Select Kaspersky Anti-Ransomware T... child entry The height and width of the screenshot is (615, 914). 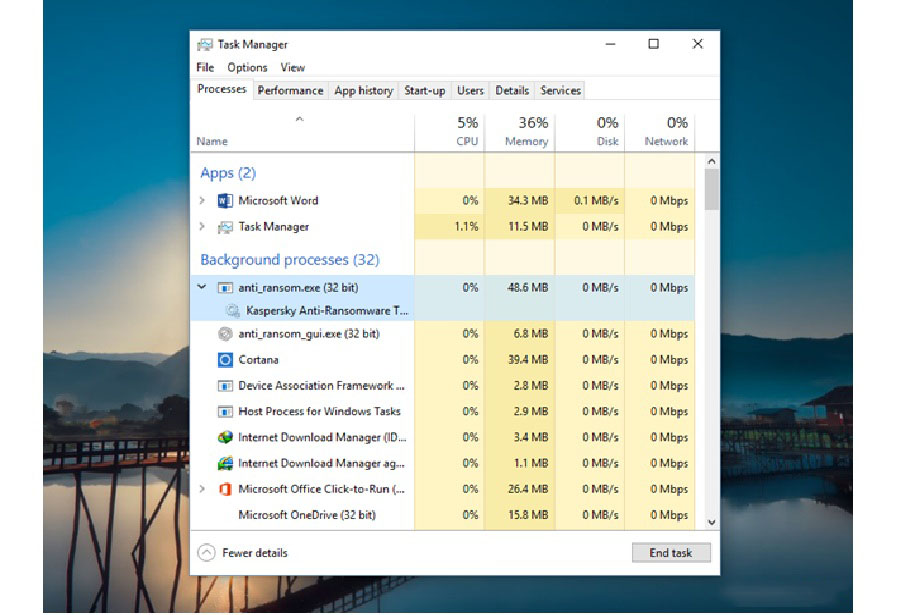click(x=327, y=311)
